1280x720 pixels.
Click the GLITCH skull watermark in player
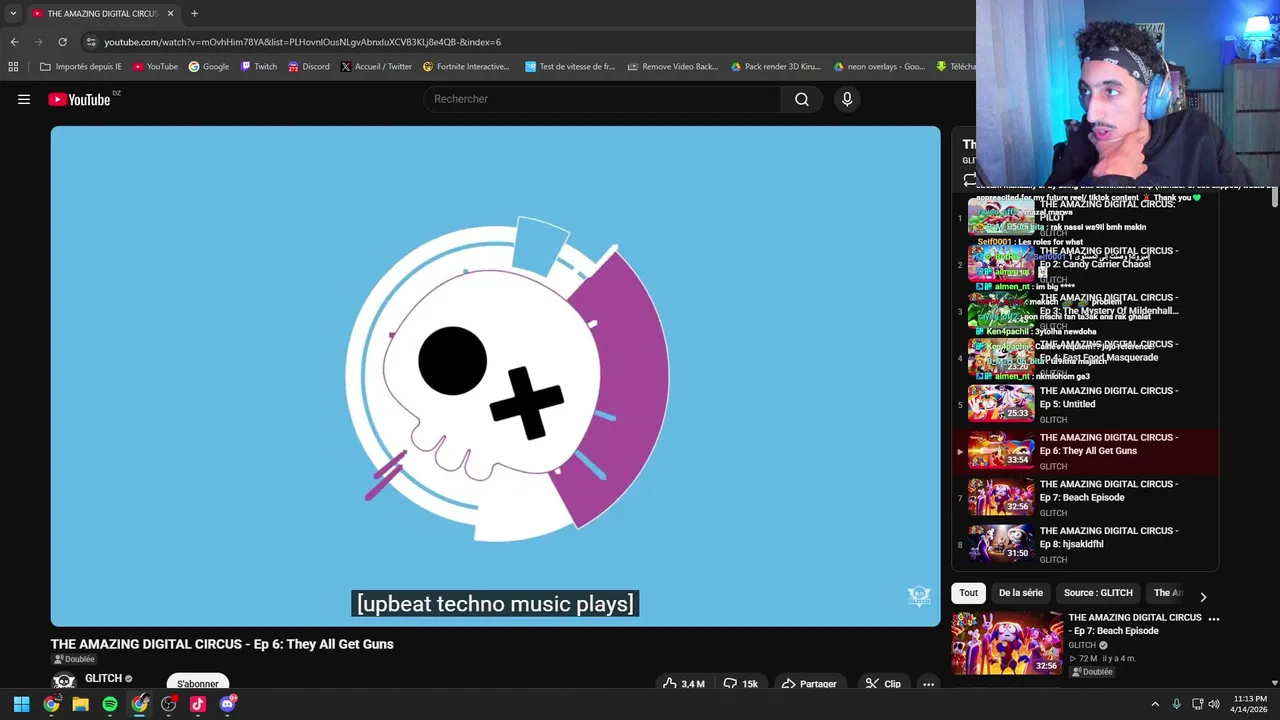point(919,597)
